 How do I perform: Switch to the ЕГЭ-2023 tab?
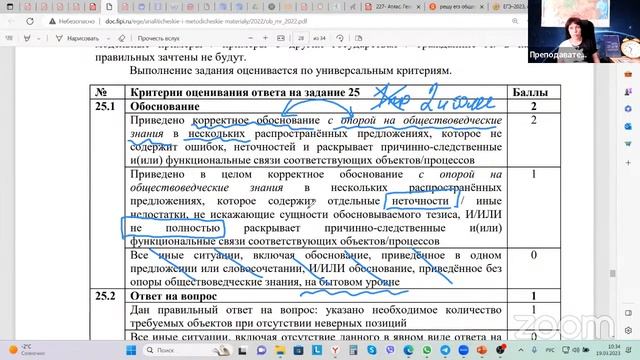(509, 7)
